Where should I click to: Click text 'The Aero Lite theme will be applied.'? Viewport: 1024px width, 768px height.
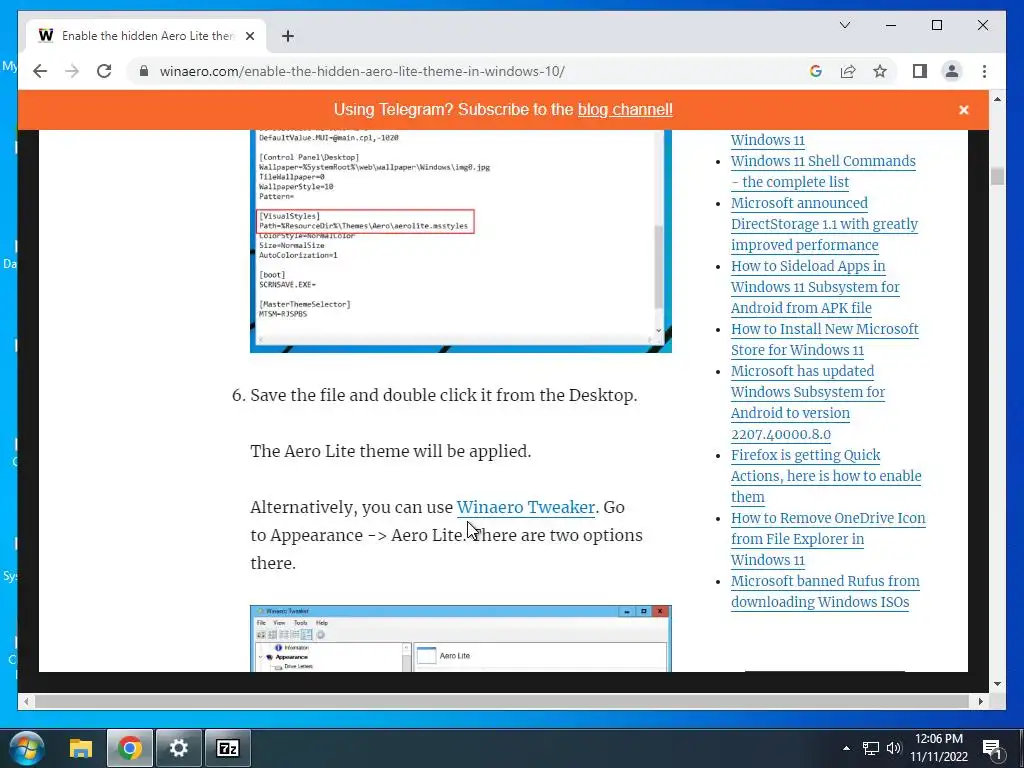[x=391, y=451]
